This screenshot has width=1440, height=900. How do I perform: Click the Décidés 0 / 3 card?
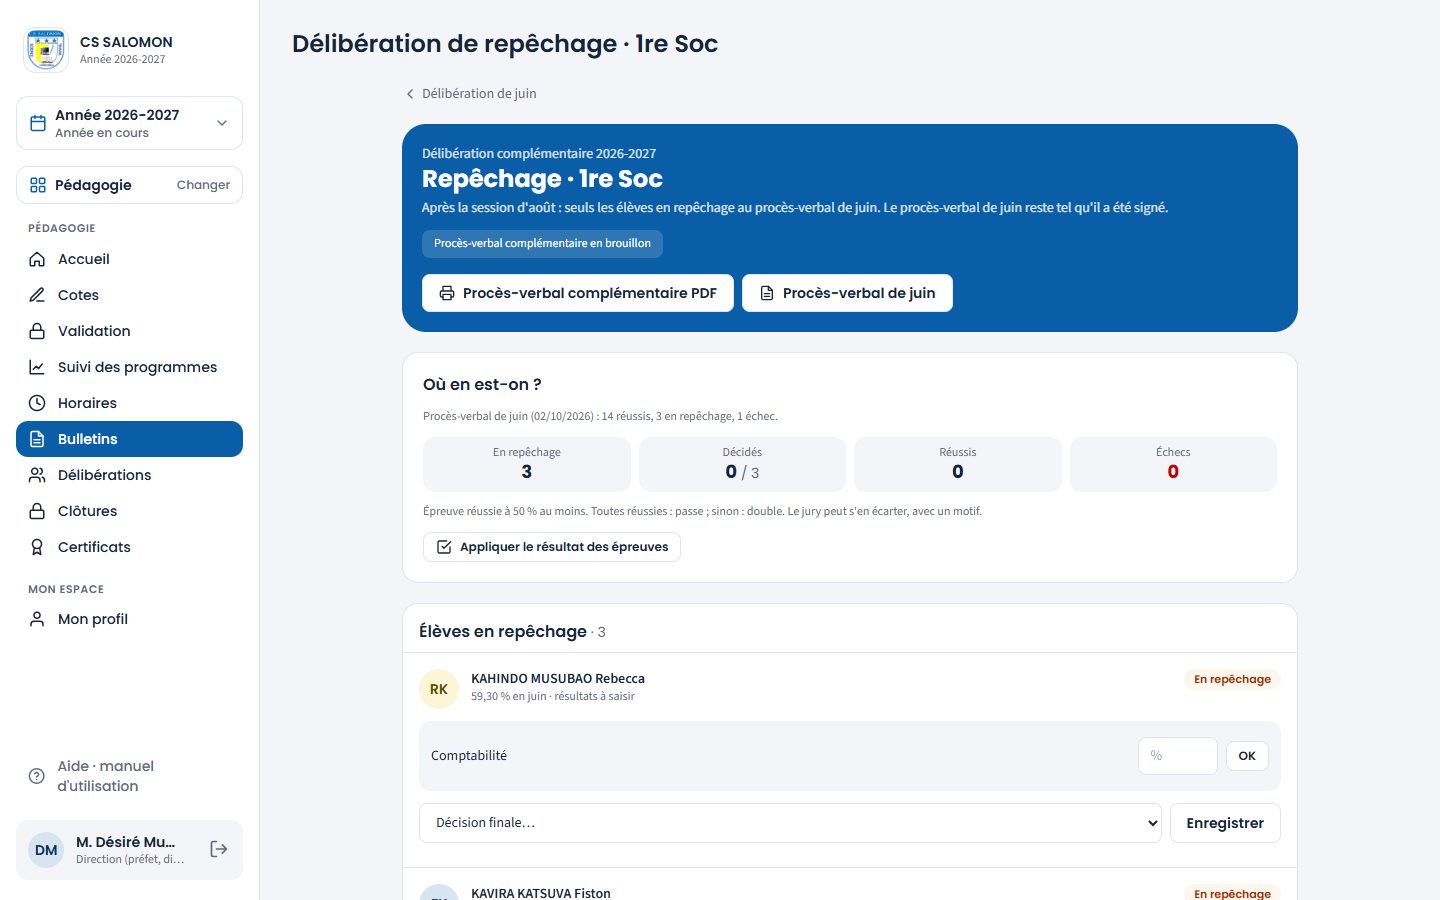coord(742,464)
